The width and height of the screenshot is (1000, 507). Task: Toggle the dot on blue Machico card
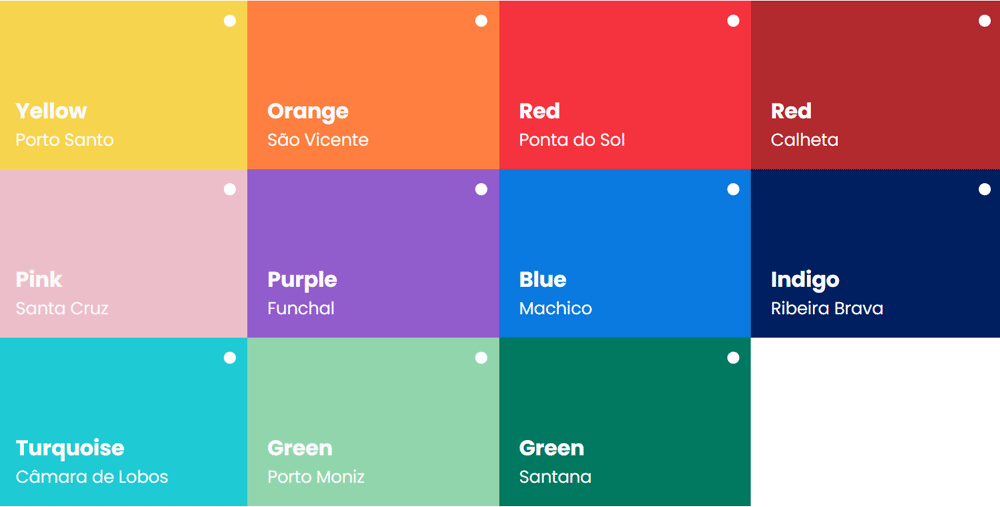733,189
